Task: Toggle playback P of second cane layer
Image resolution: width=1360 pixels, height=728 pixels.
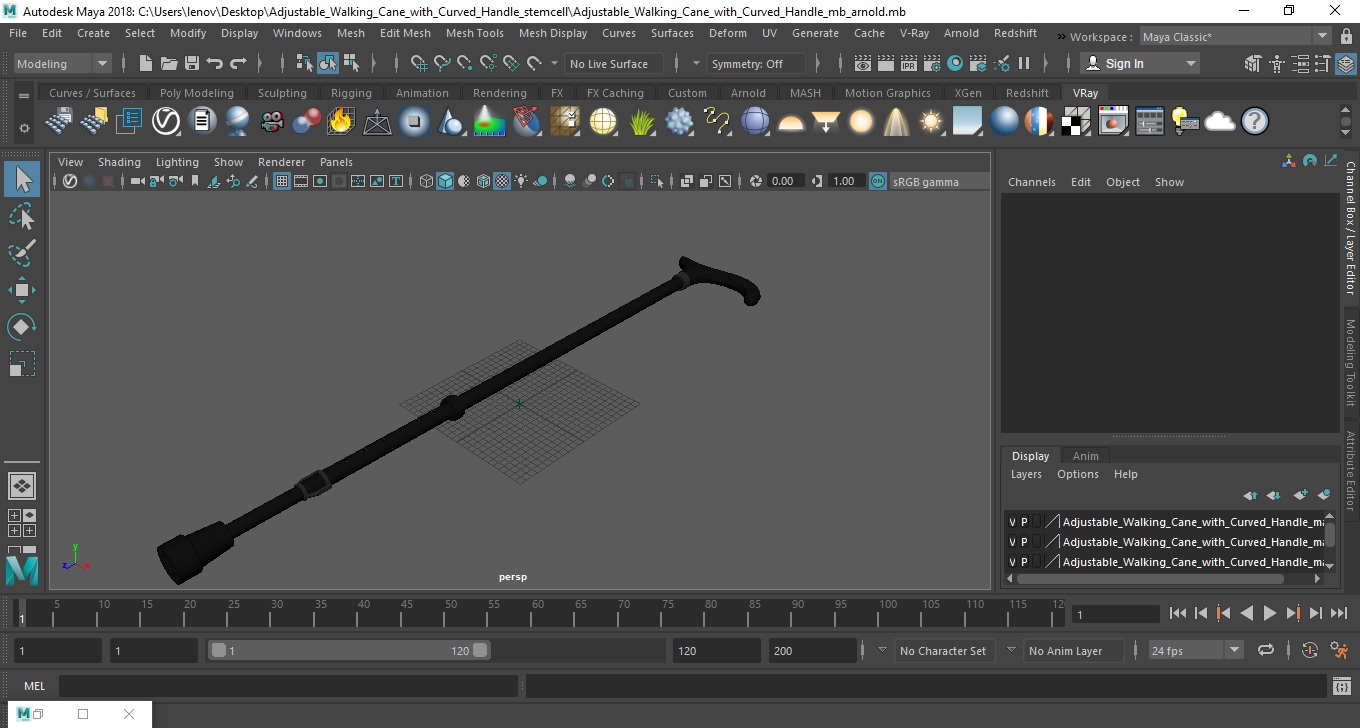Action: pos(1024,542)
